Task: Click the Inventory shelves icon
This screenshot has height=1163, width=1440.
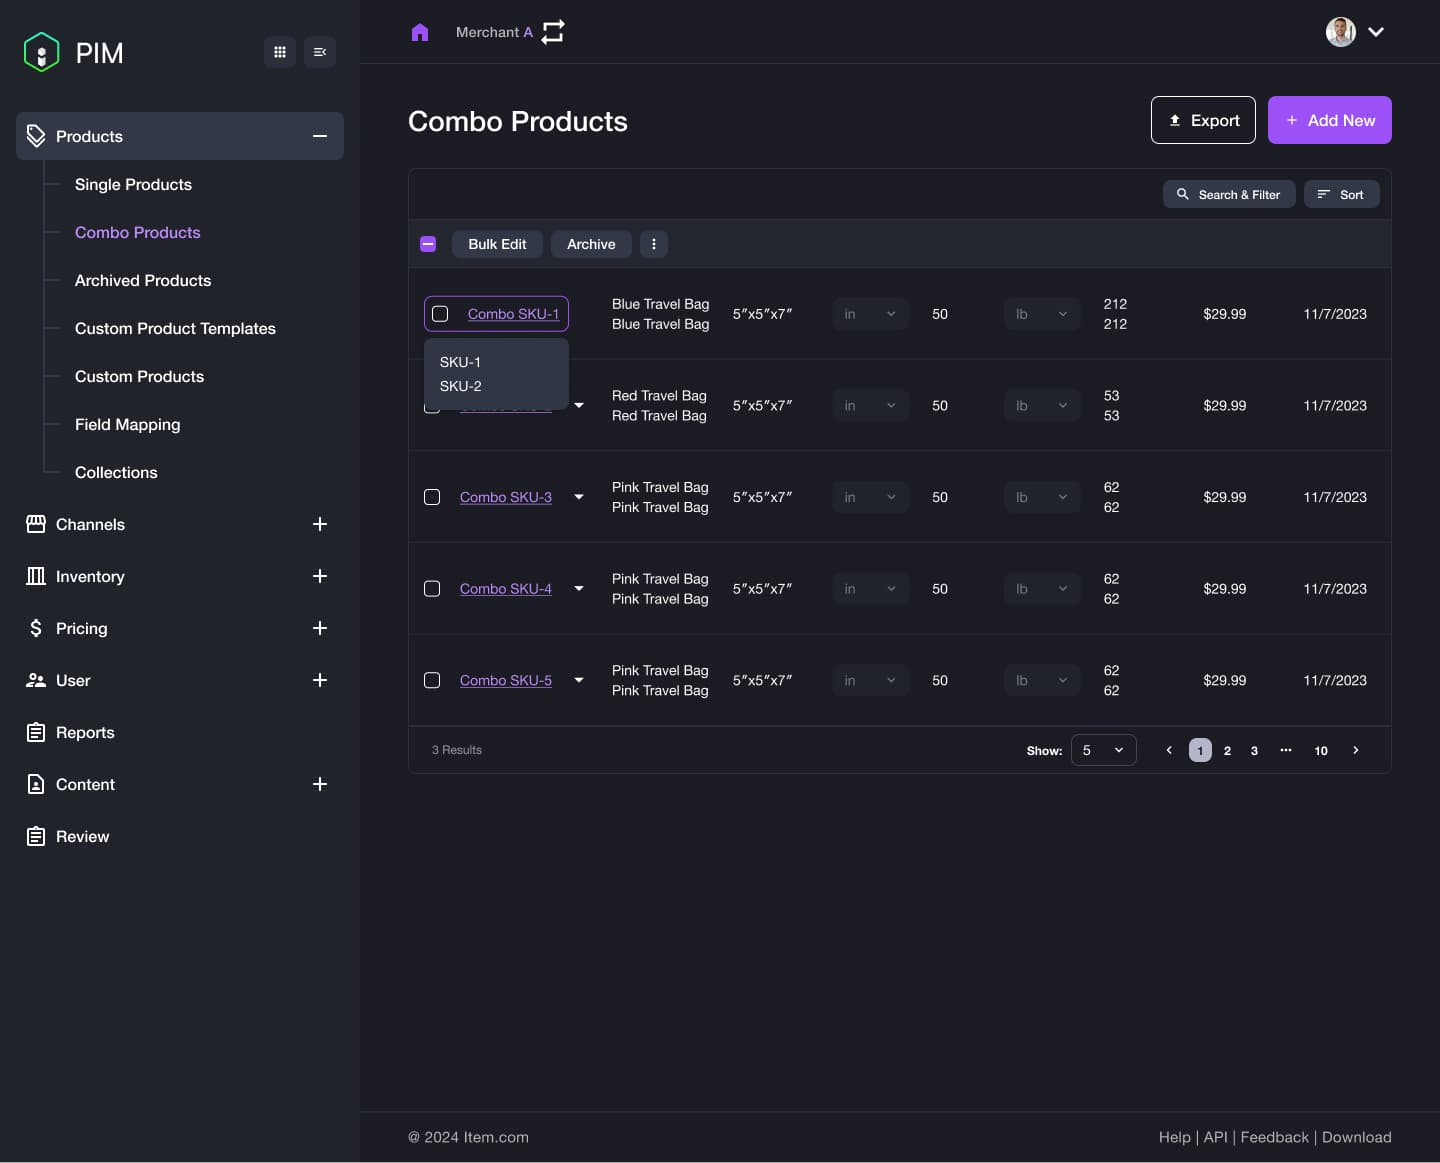Action: click(36, 576)
